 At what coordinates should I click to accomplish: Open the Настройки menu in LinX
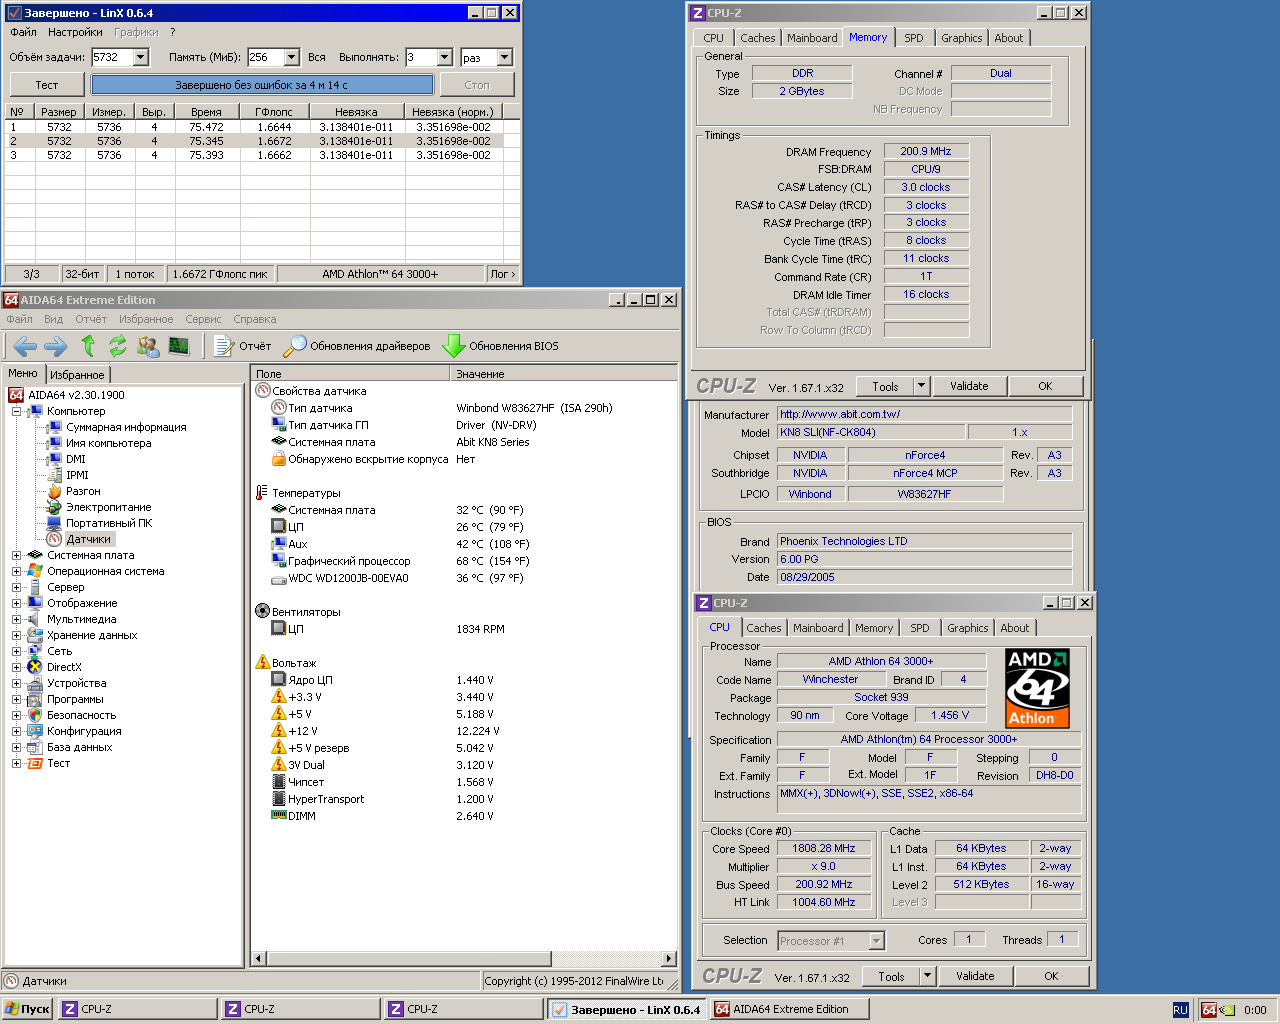coord(75,32)
